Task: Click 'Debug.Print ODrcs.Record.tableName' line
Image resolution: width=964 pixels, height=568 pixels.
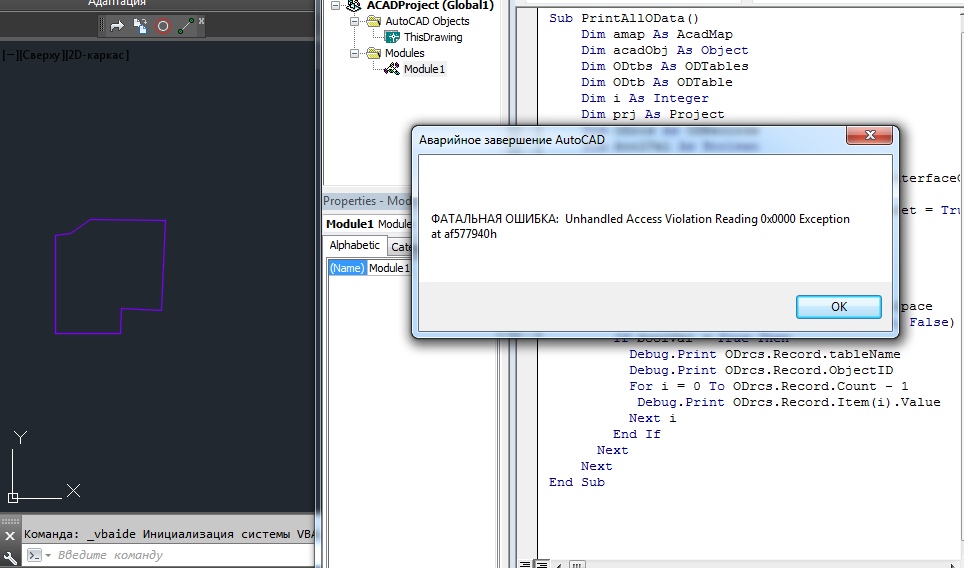Action: coord(765,354)
